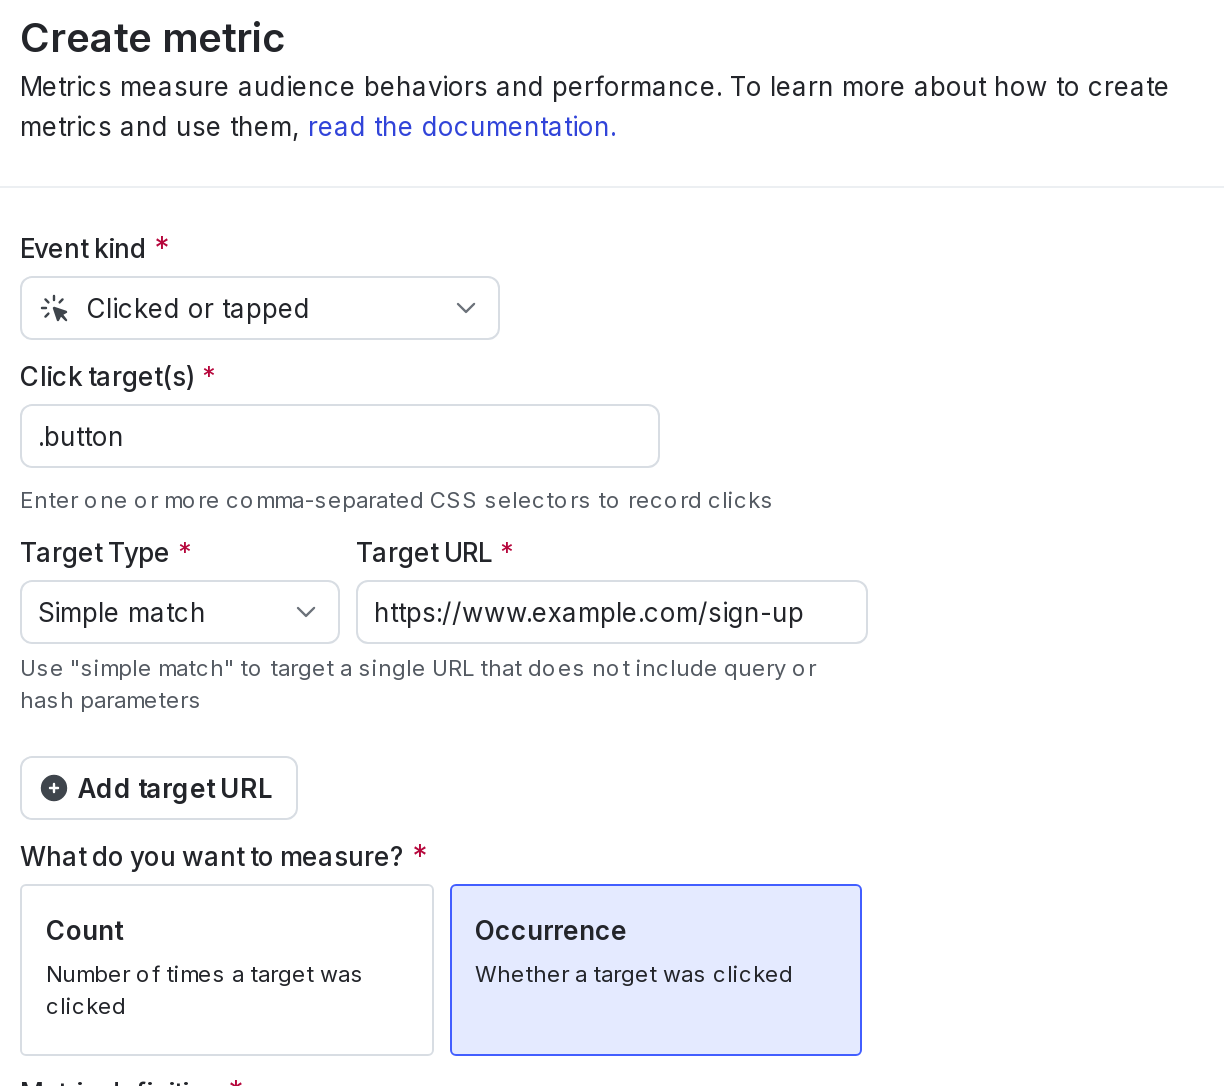Click the https://www.example.com/sign-up URL text
Image resolution: width=1224 pixels, height=1086 pixels.
pyautogui.click(x=588, y=611)
